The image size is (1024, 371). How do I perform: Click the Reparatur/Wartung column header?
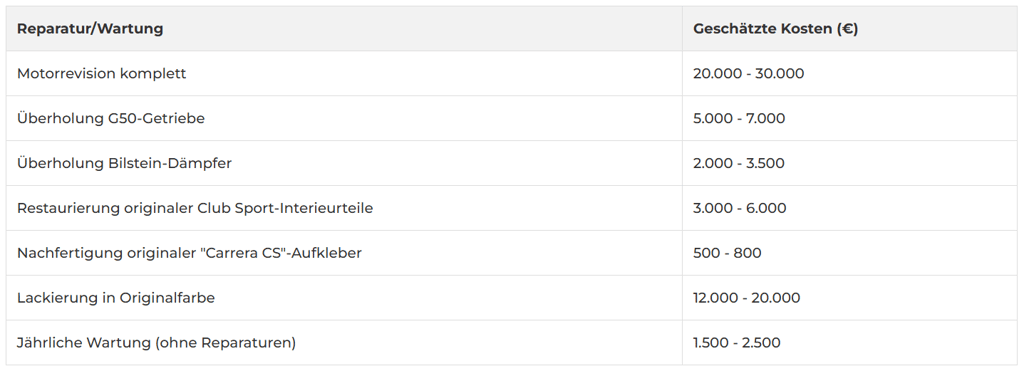point(90,29)
